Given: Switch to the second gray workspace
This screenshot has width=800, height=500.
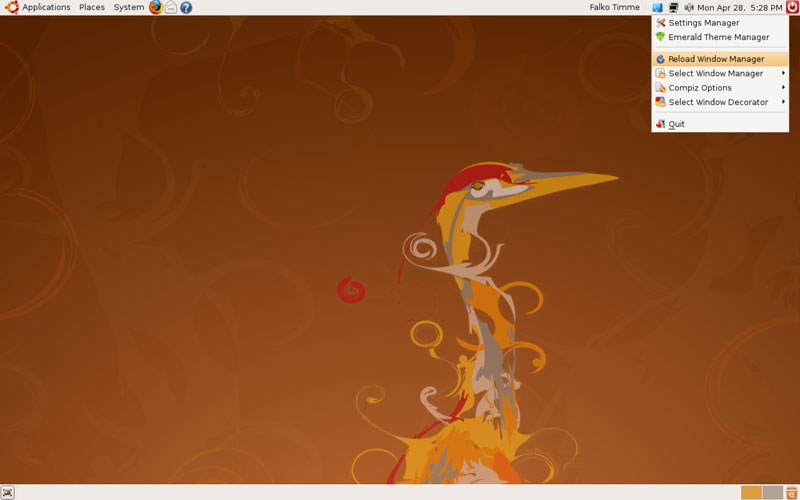Looking at the screenshot, I should pyautogui.click(x=772, y=492).
